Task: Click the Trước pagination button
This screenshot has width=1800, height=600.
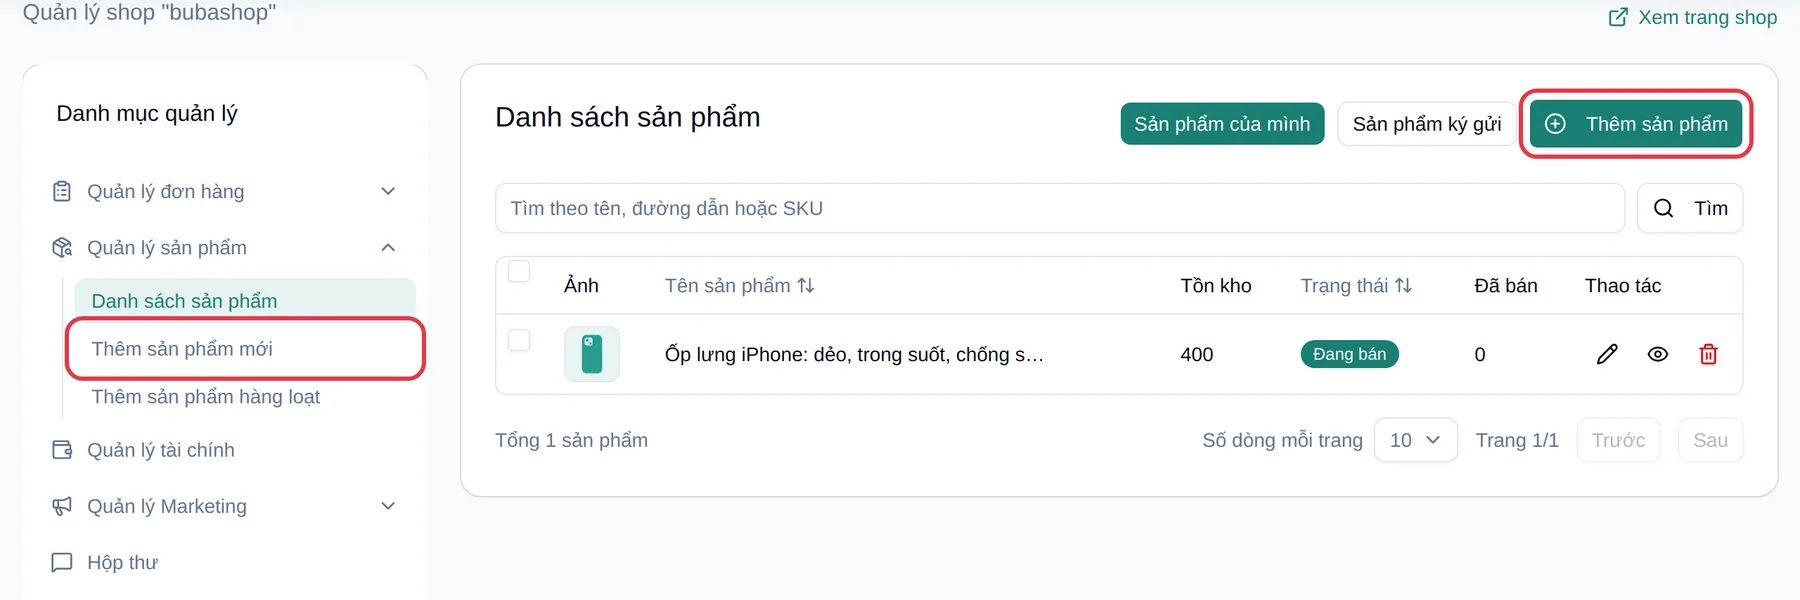Action: click(1619, 440)
